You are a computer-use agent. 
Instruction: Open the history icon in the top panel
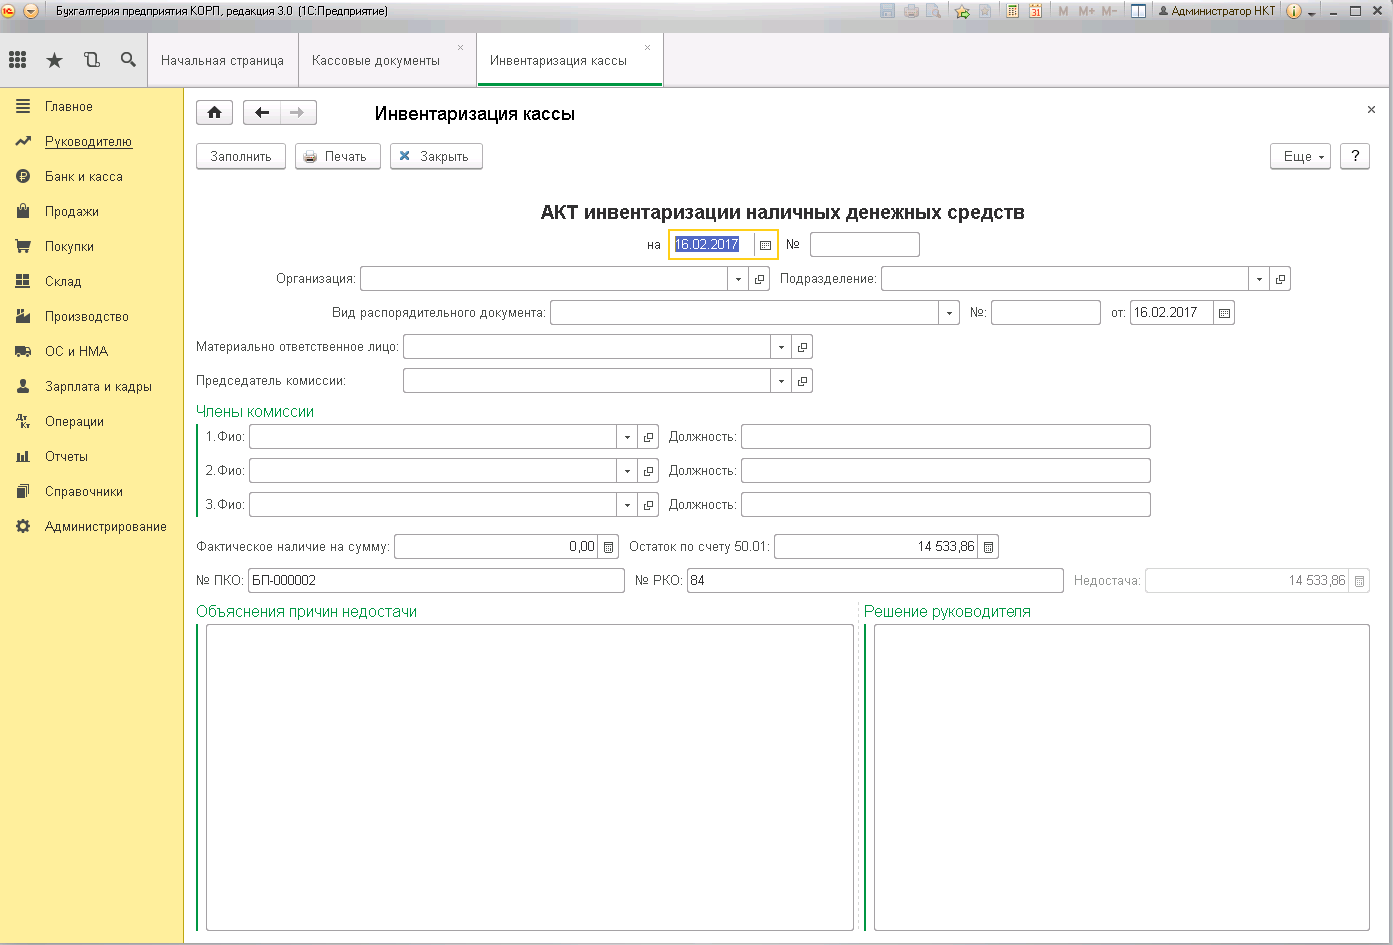pos(92,60)
